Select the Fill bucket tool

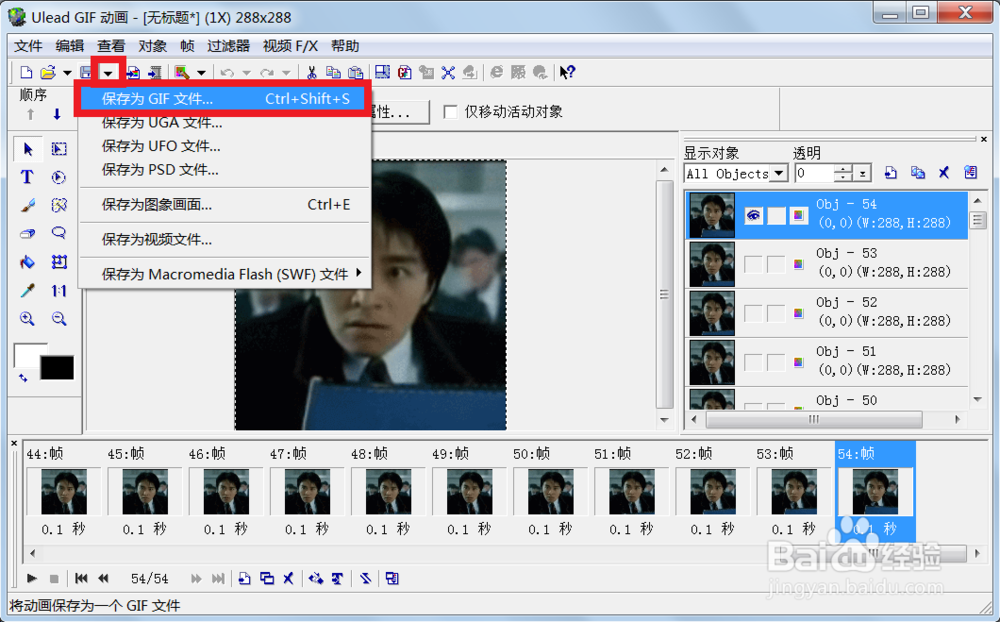point(27,262)
